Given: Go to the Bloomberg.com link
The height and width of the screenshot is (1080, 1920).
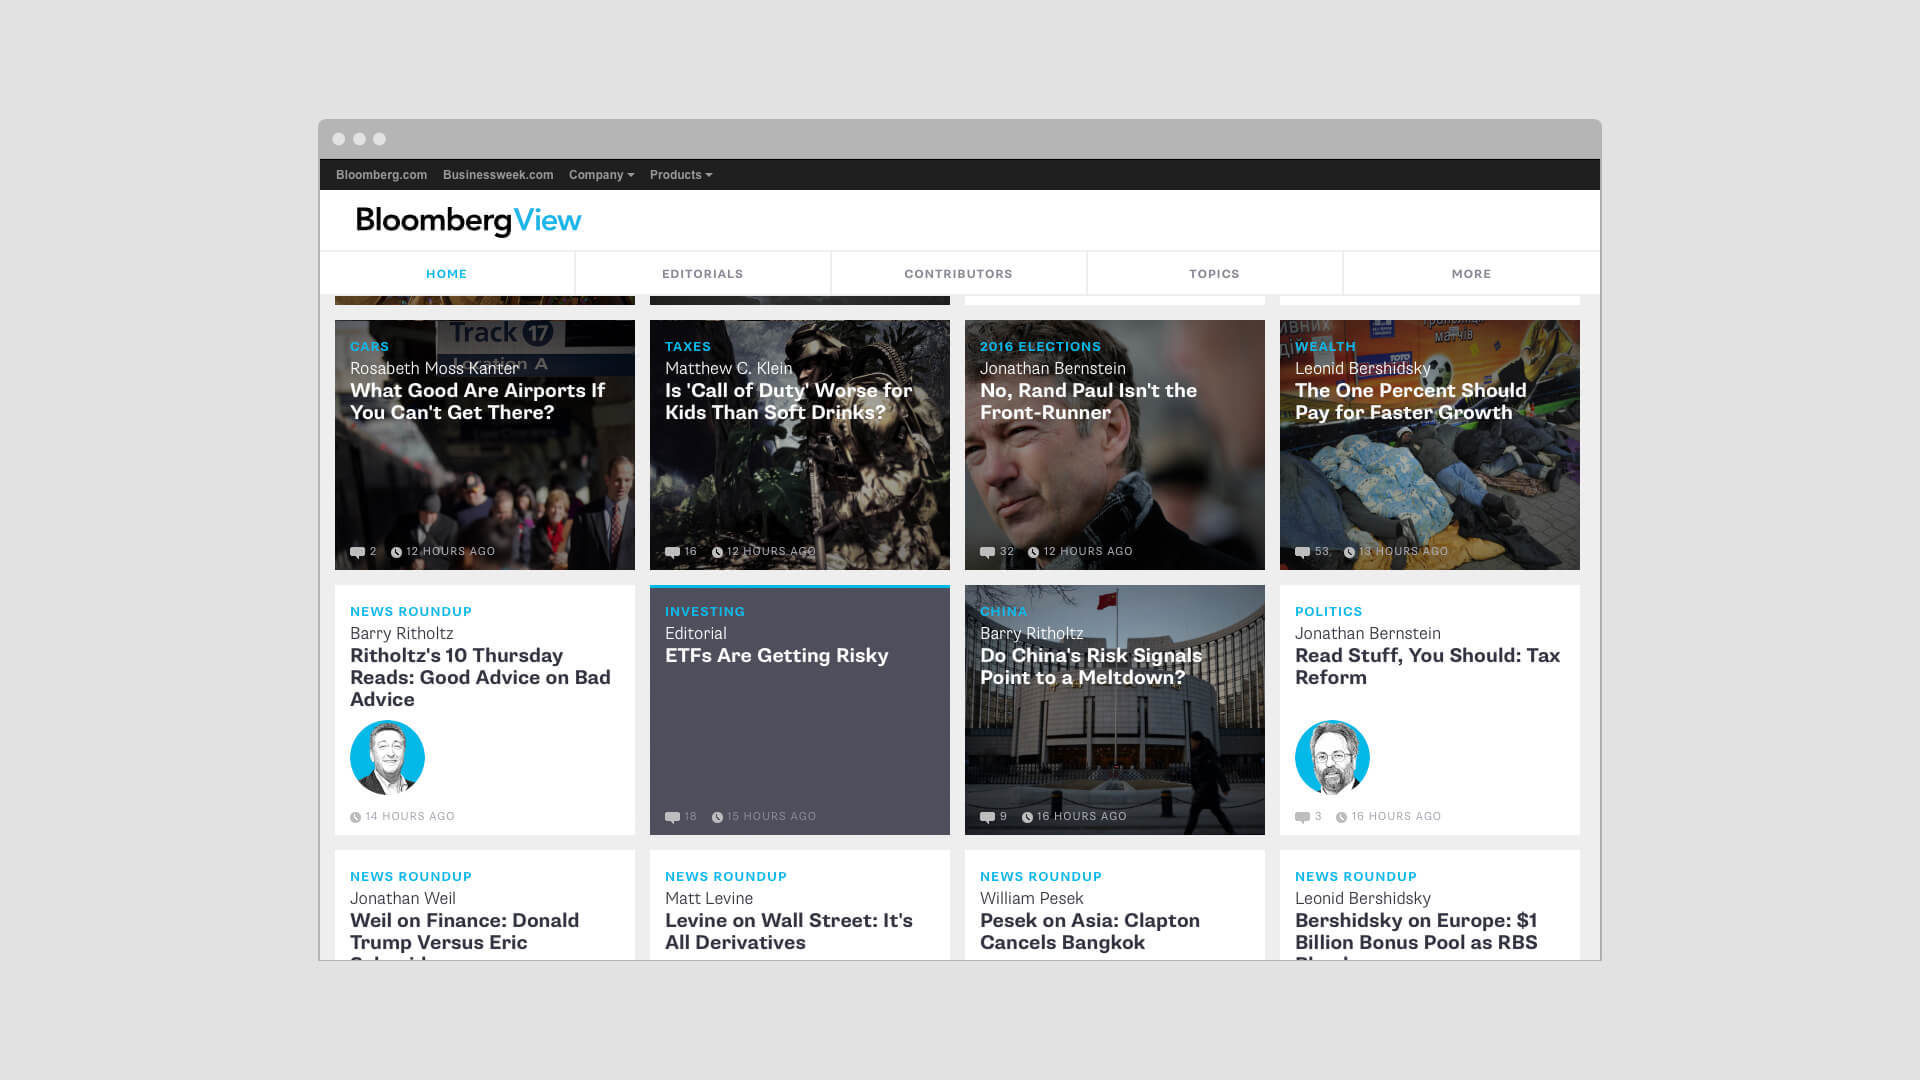Looking at the screenshot, I should [x=381, y=175].
